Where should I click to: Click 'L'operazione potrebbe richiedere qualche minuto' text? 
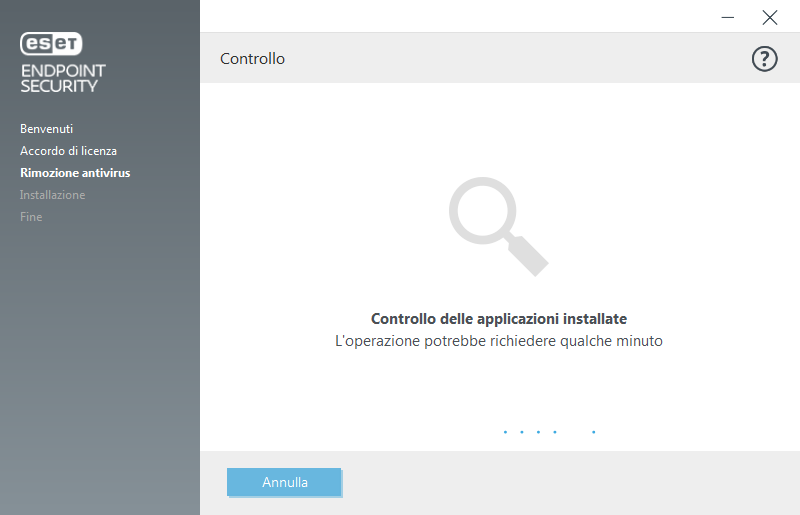[x=498, y=341]
